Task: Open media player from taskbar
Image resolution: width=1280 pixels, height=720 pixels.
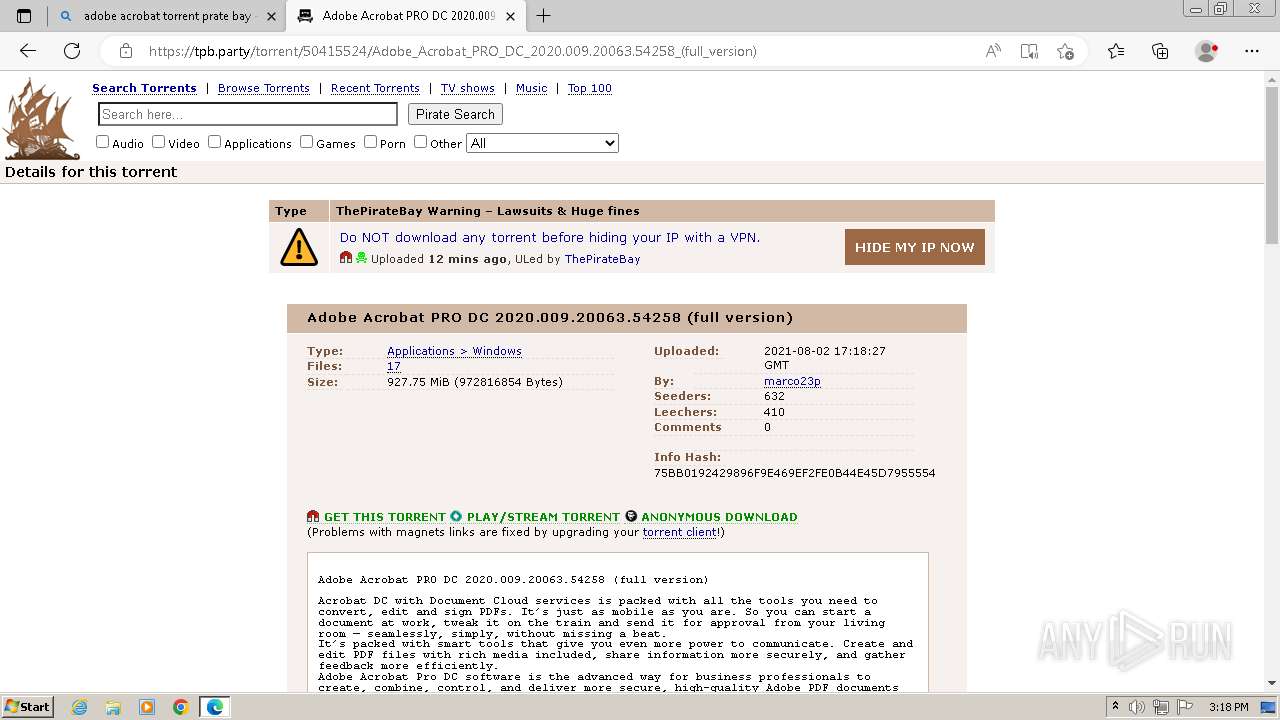Action: 147,707
